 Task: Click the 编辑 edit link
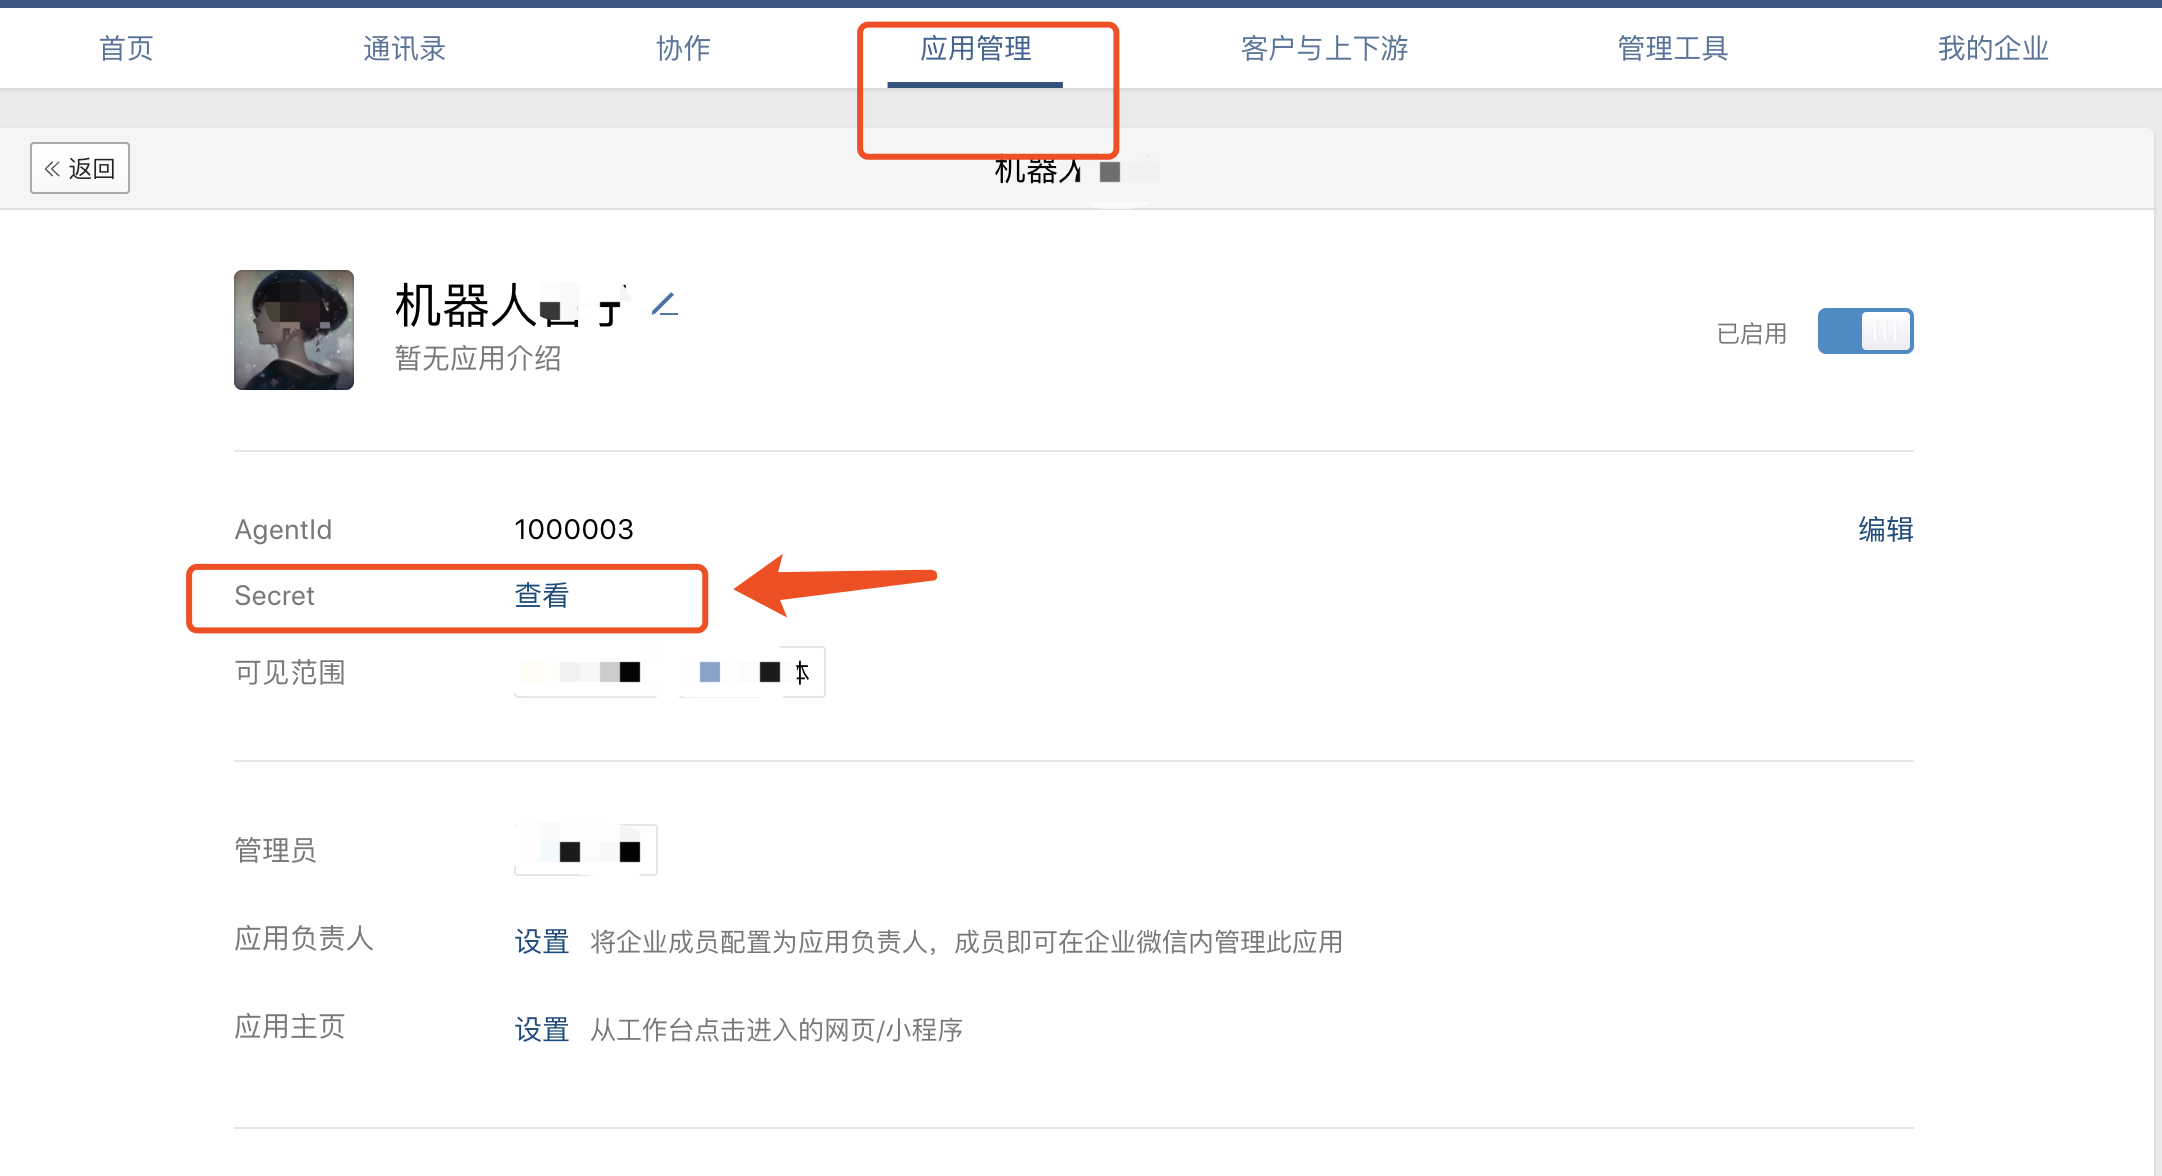point(1885,529)
